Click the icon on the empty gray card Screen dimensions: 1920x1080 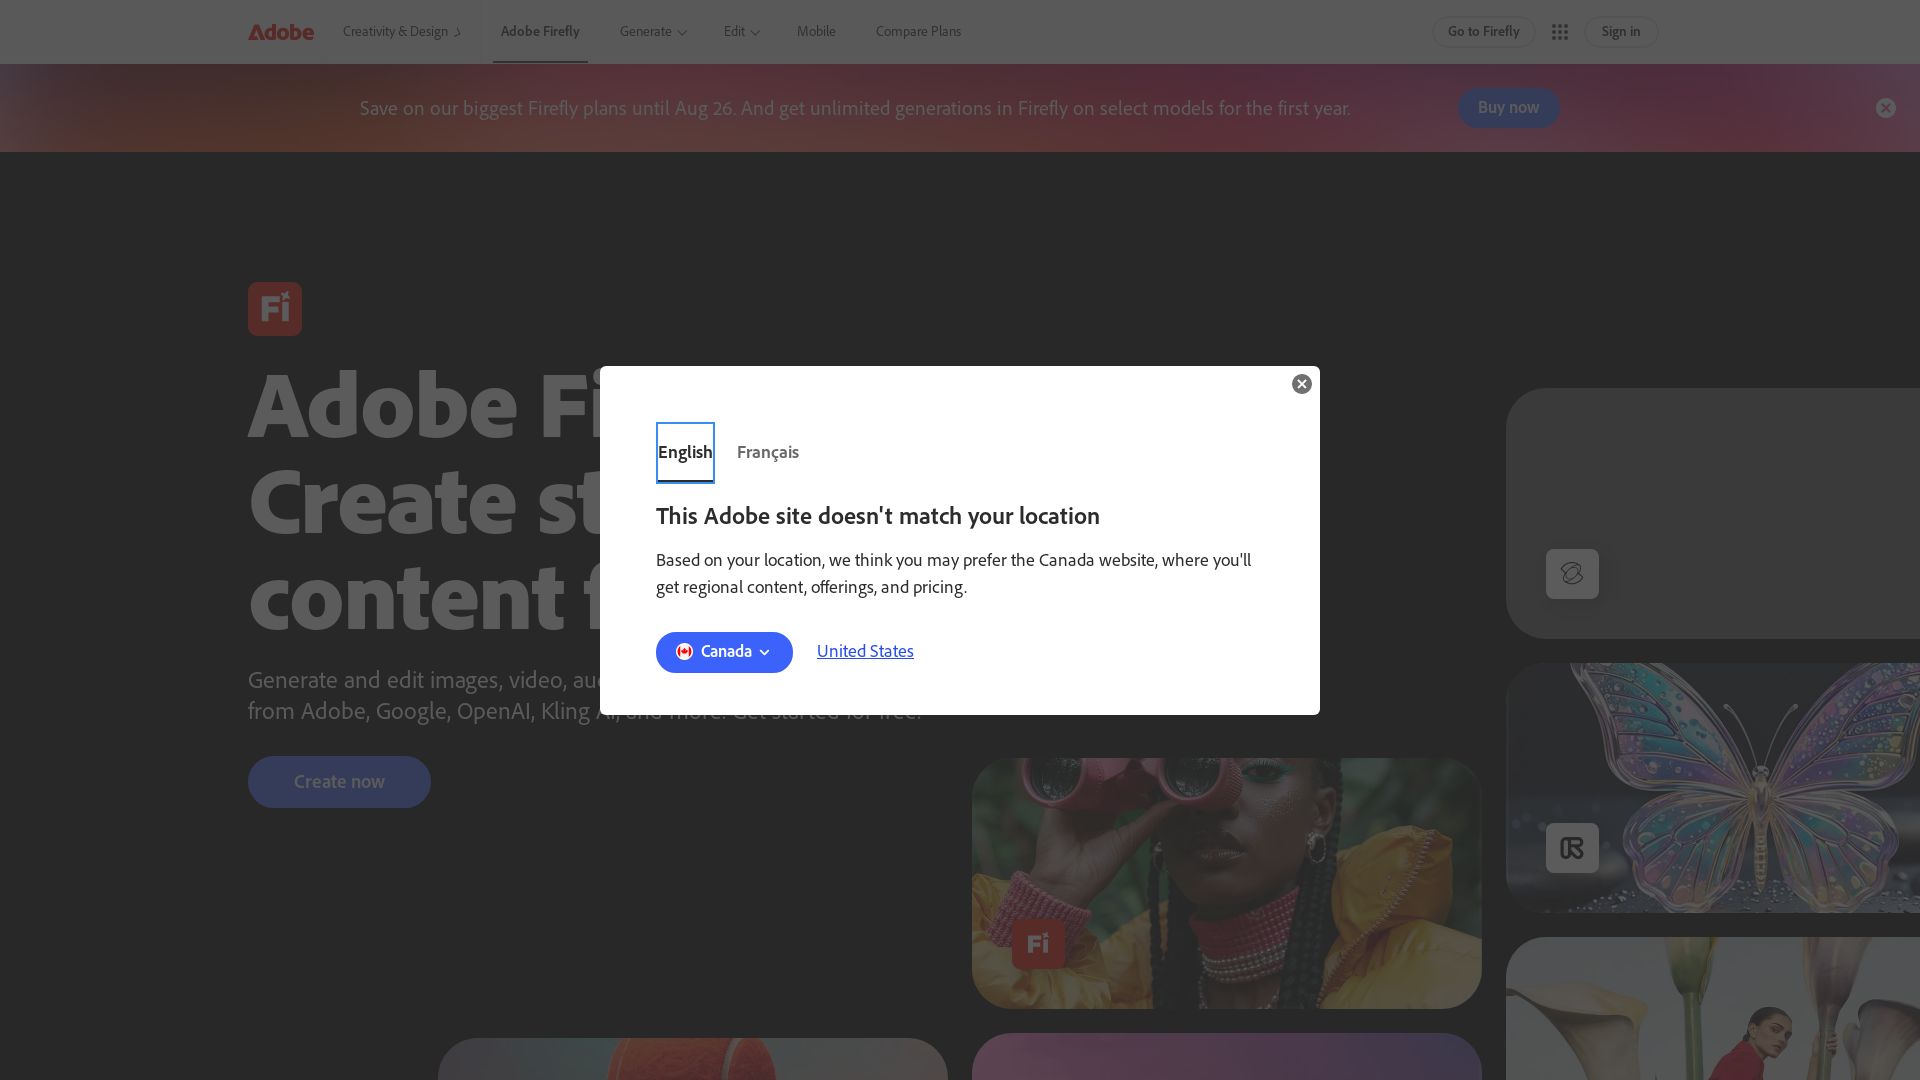[1572, 574]
